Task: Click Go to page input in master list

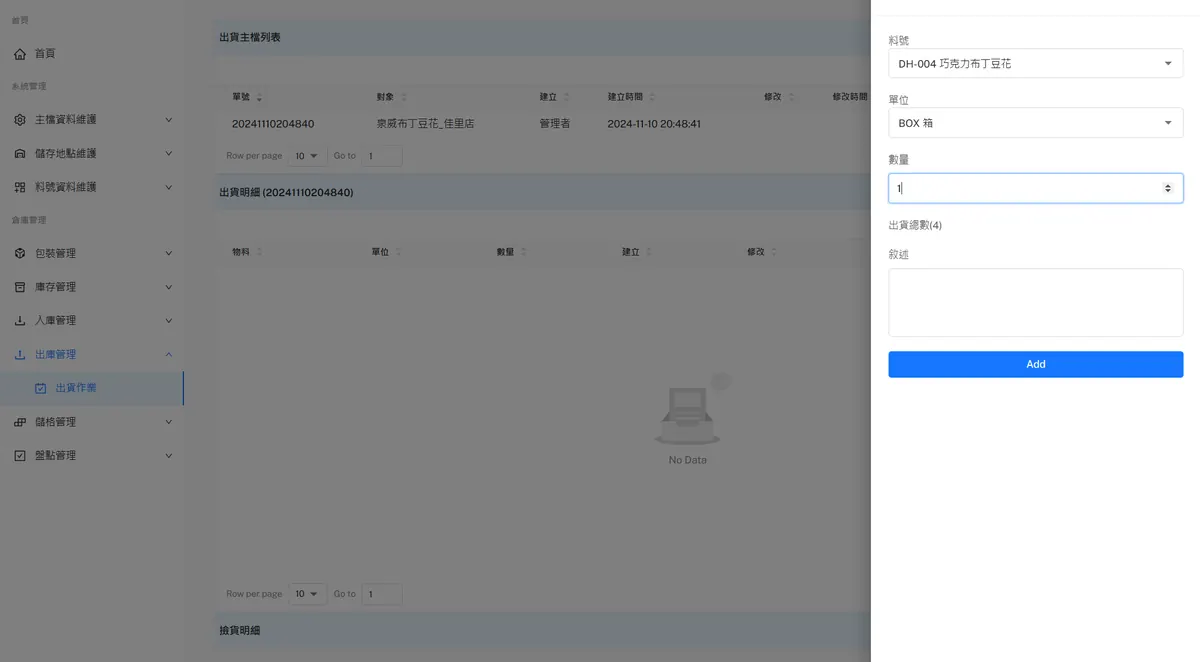Action: [382, 156]
